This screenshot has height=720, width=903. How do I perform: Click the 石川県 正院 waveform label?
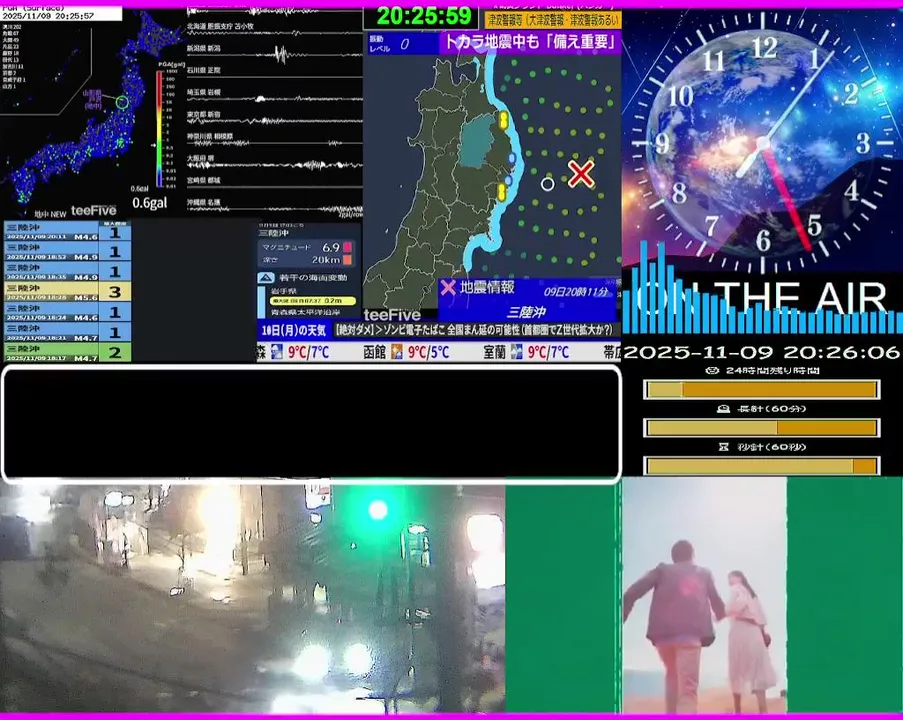pos(204,70)
